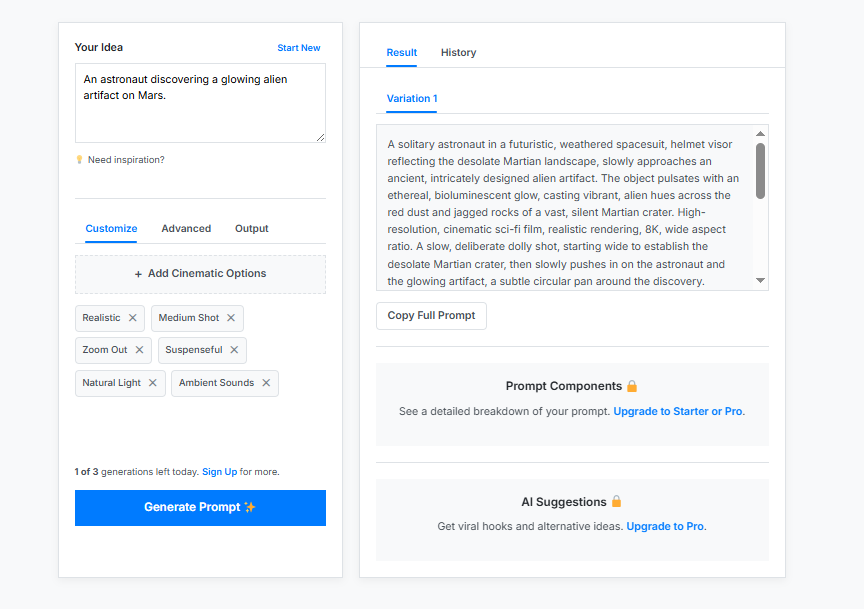Click the Generate Prompt button
Image resolution: width=864 pixels, height=609 pixels.
tap(201, 508)
